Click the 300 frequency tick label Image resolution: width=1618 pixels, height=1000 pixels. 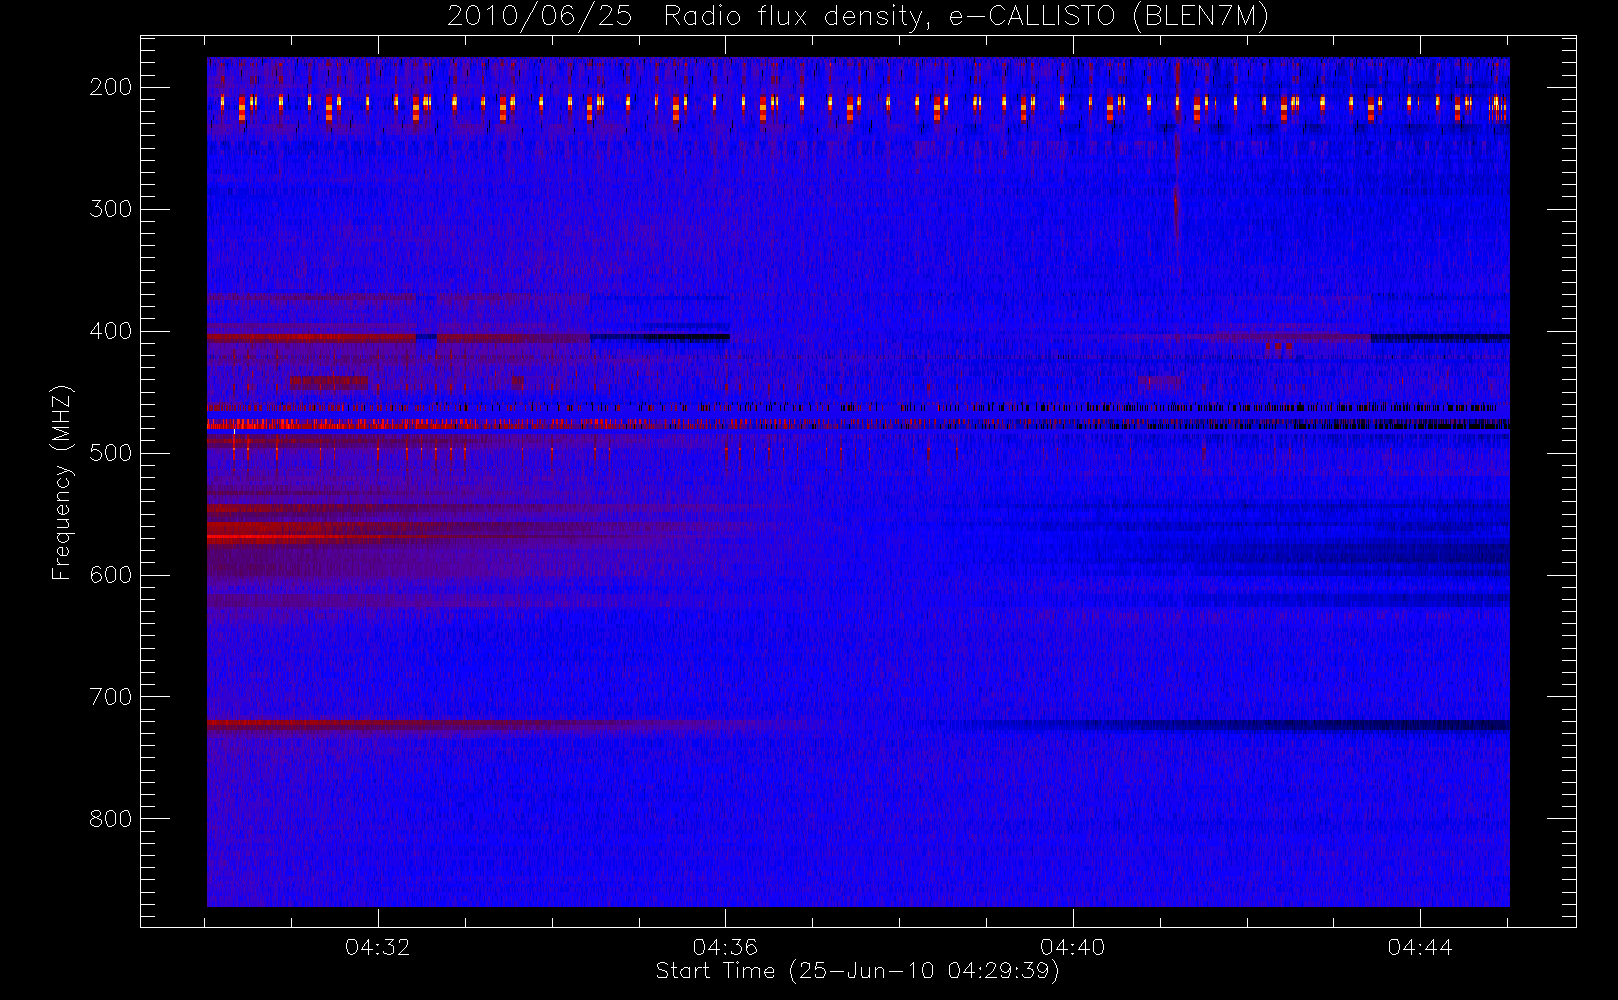pyautogui.click(x=111, y=209)
